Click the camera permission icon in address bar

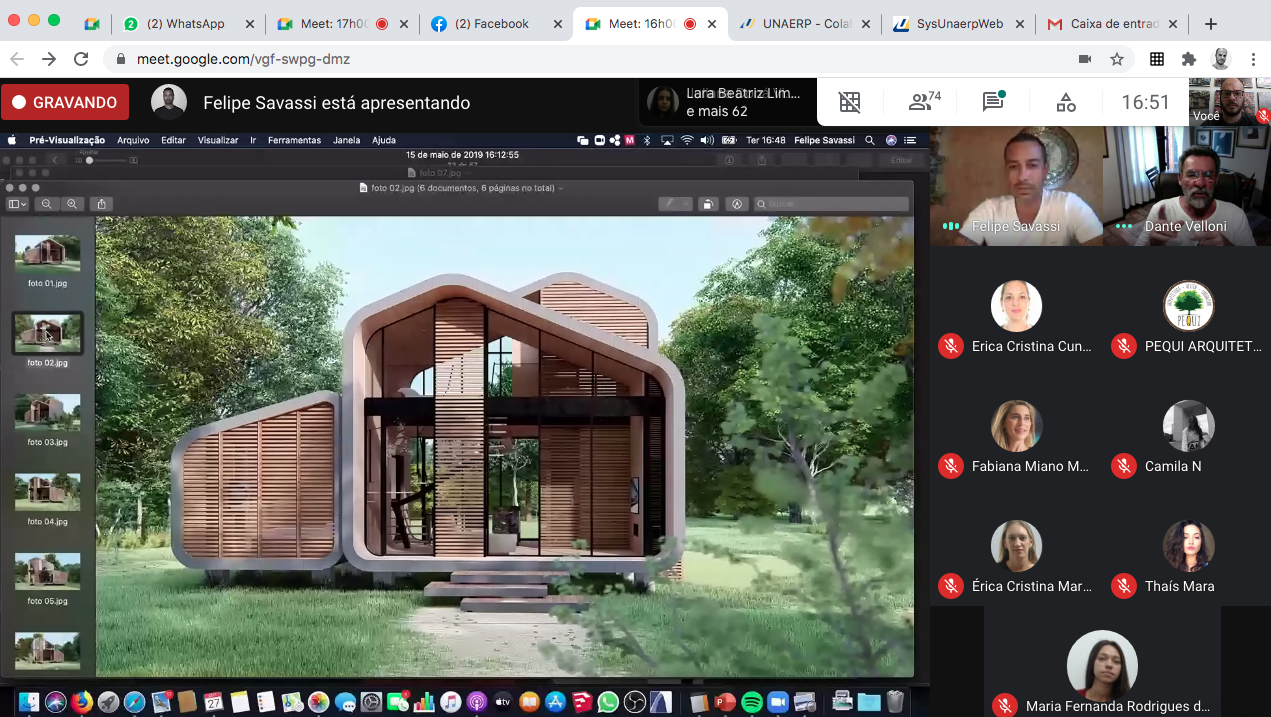1085,59
